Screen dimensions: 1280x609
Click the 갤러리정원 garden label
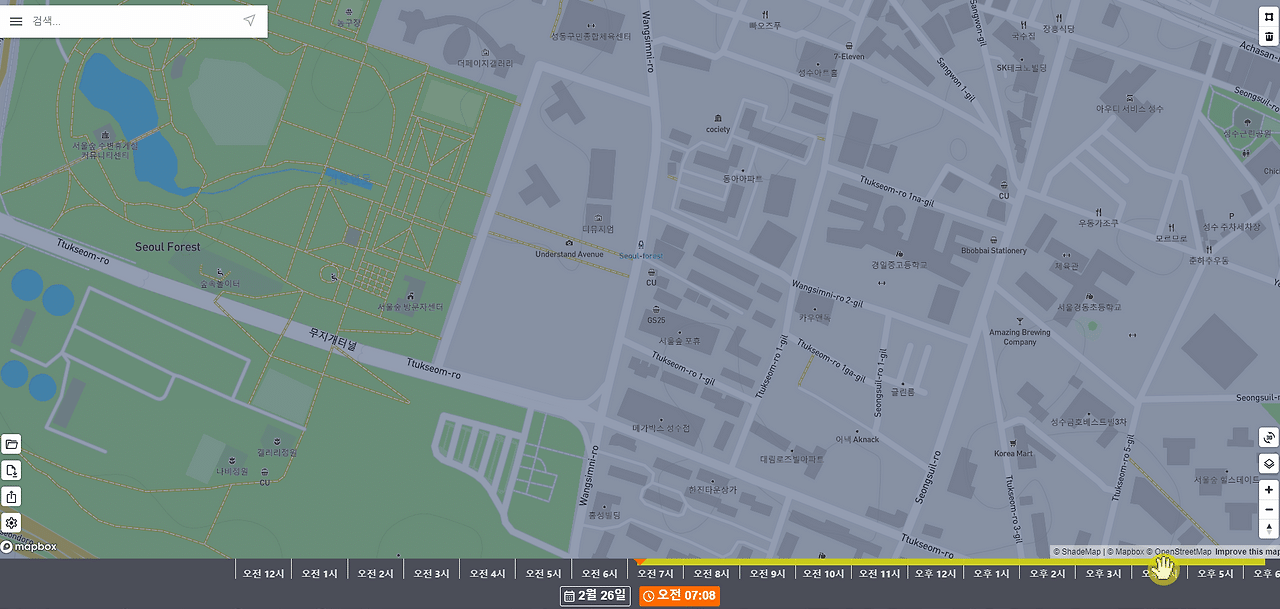pos(275,452)
